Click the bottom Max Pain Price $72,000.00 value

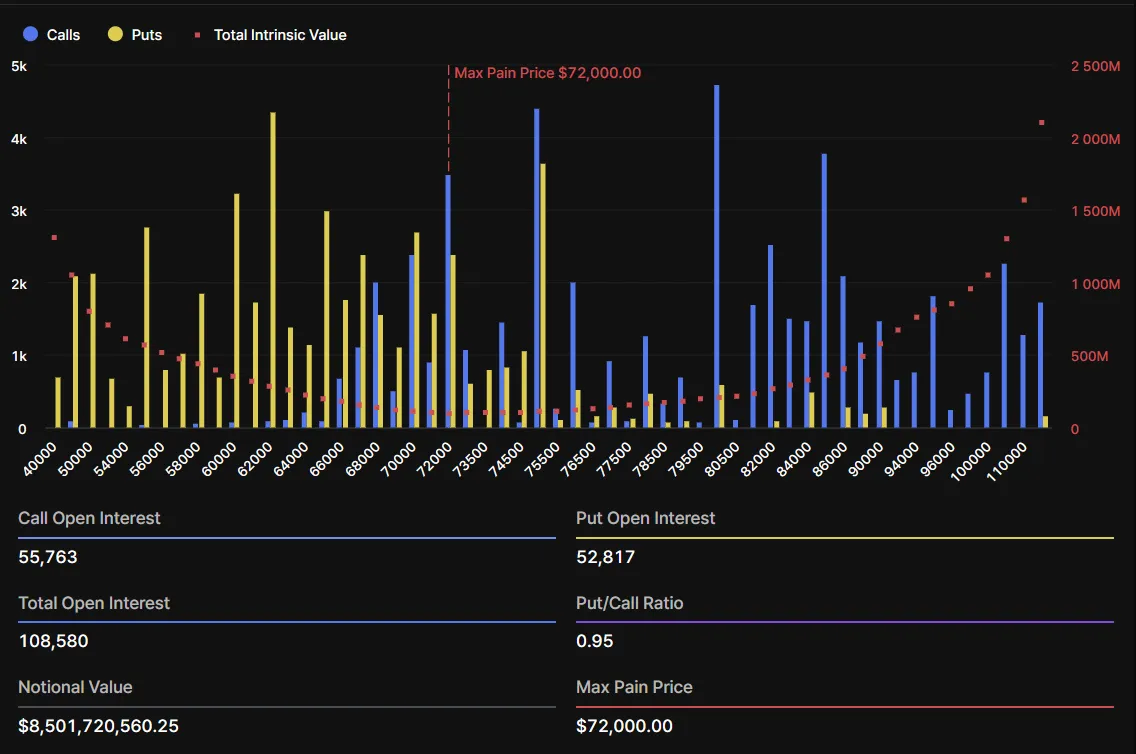coord(624,726)
